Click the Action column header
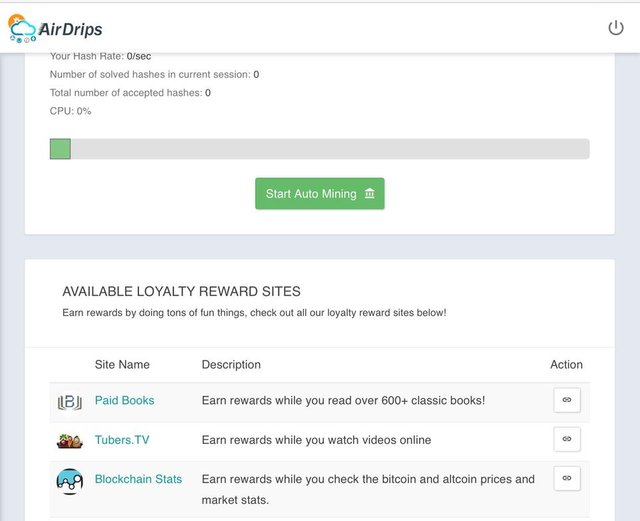This screenshot has width=640, height=521. [x=566, y=364]
